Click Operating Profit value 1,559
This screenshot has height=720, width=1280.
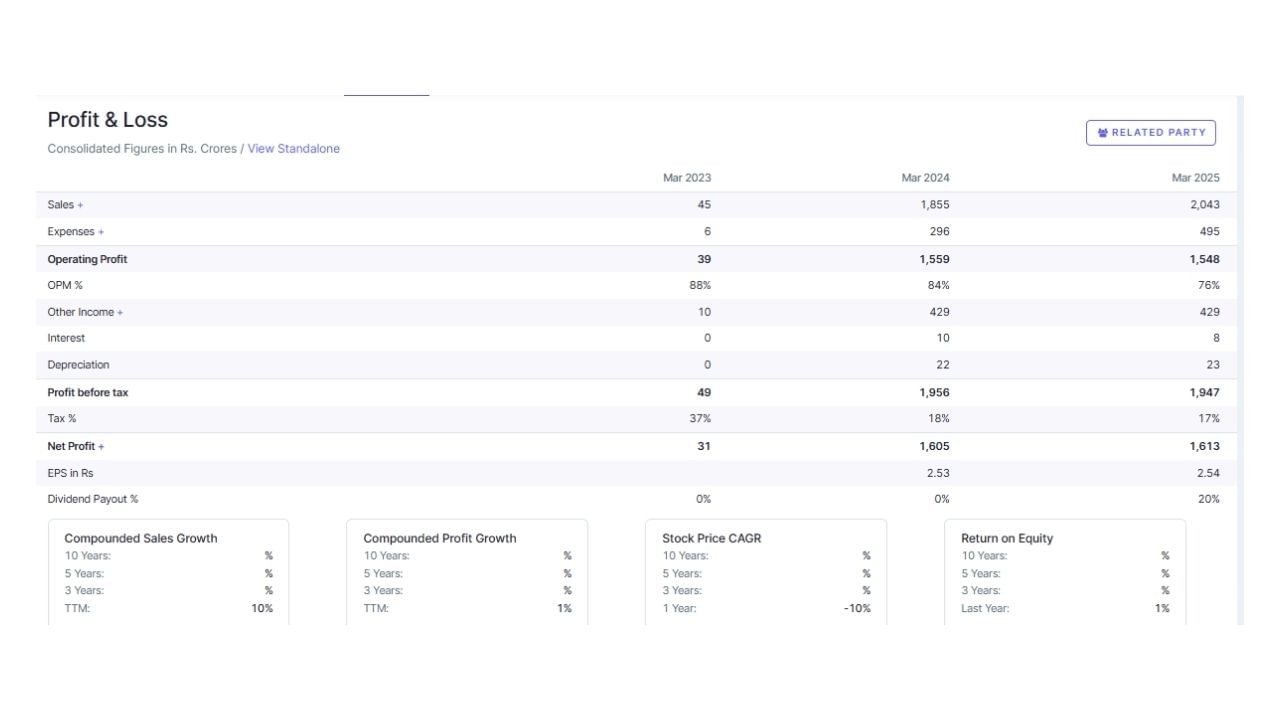(x=934, y=259)
